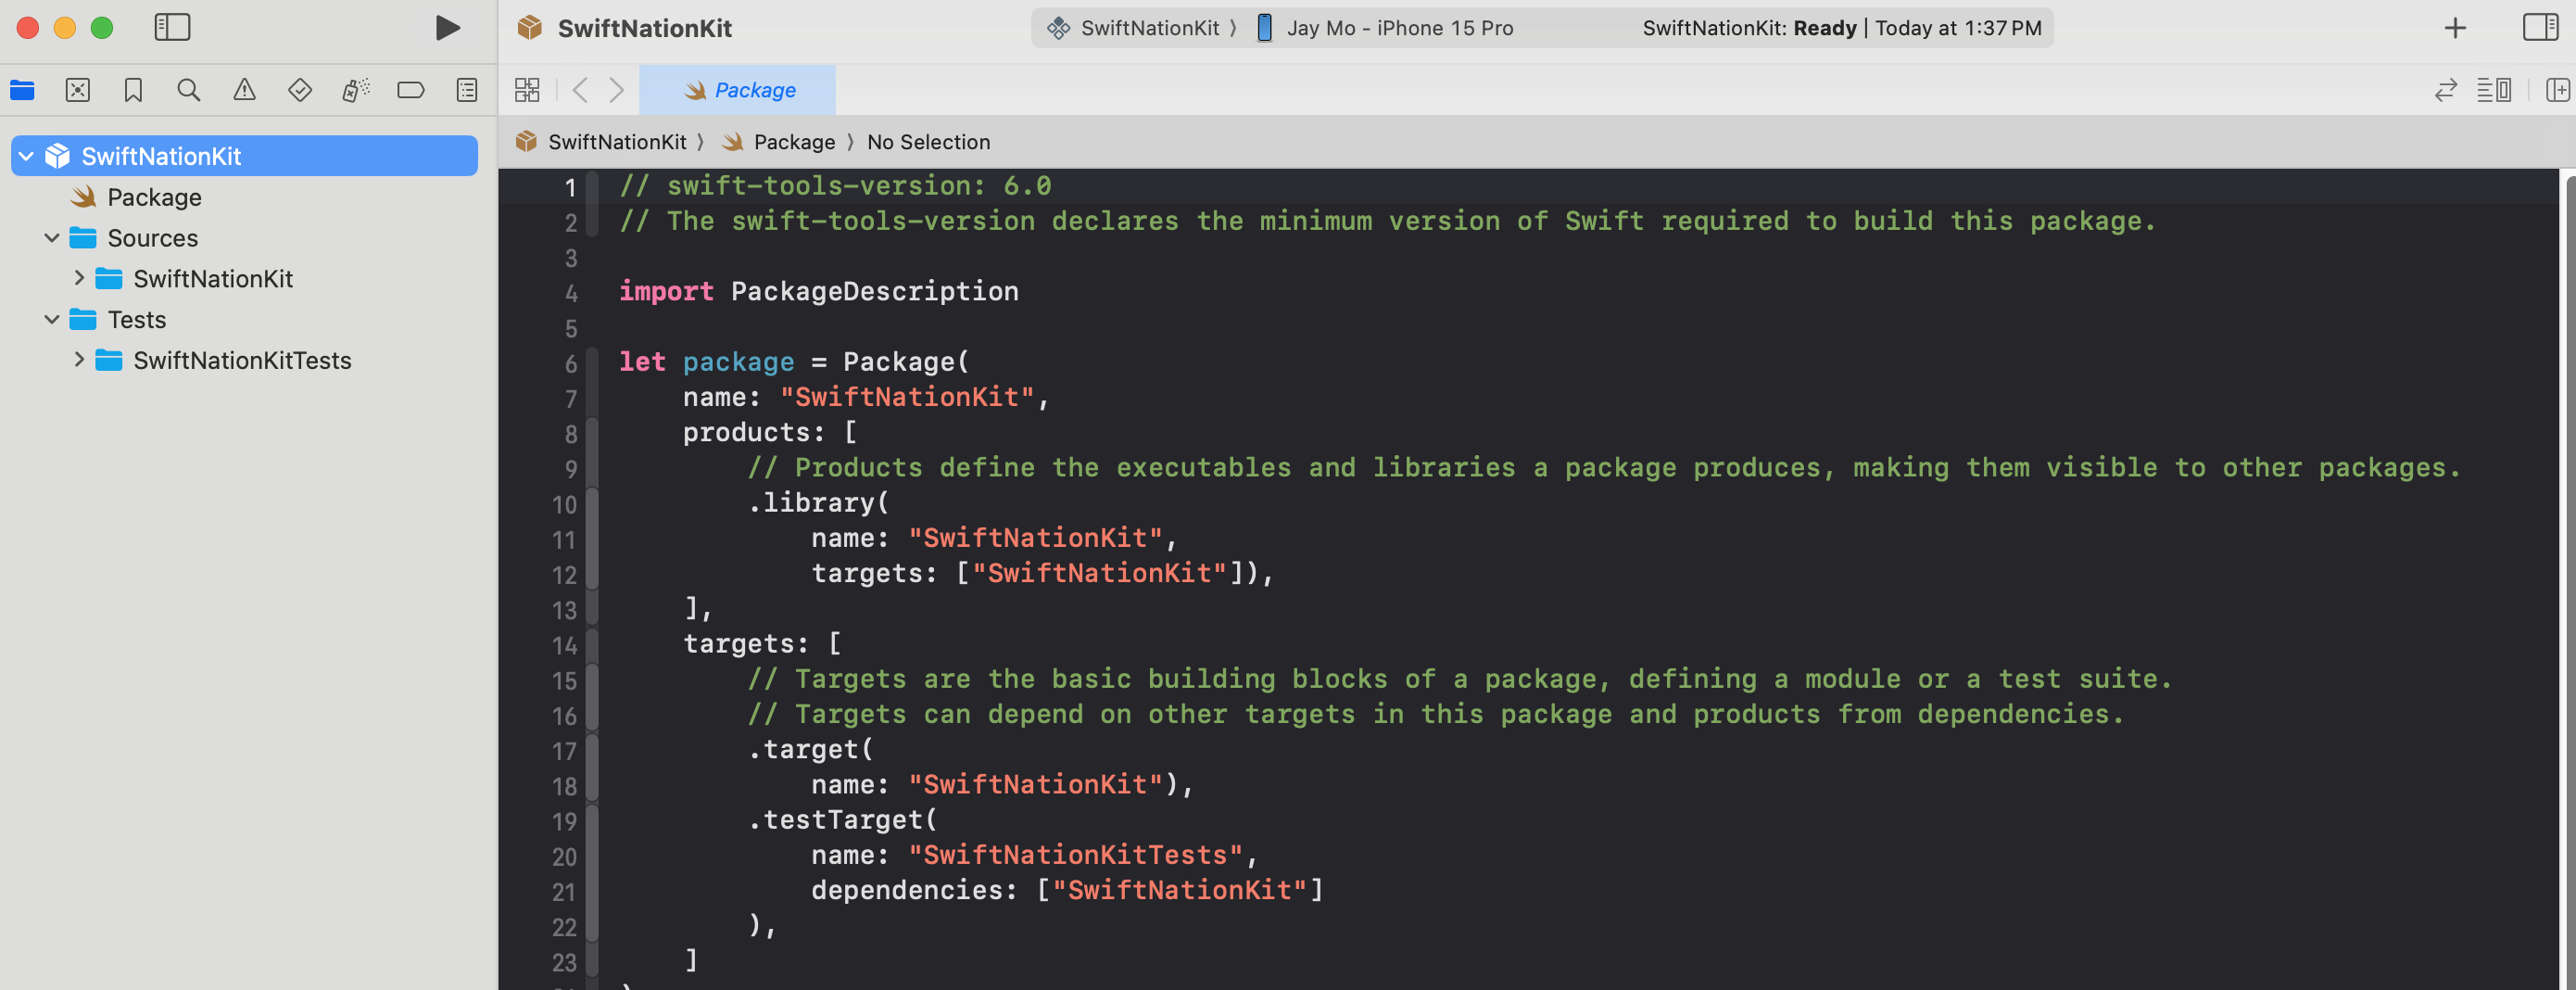Click the PackageDescription module name

875,291
